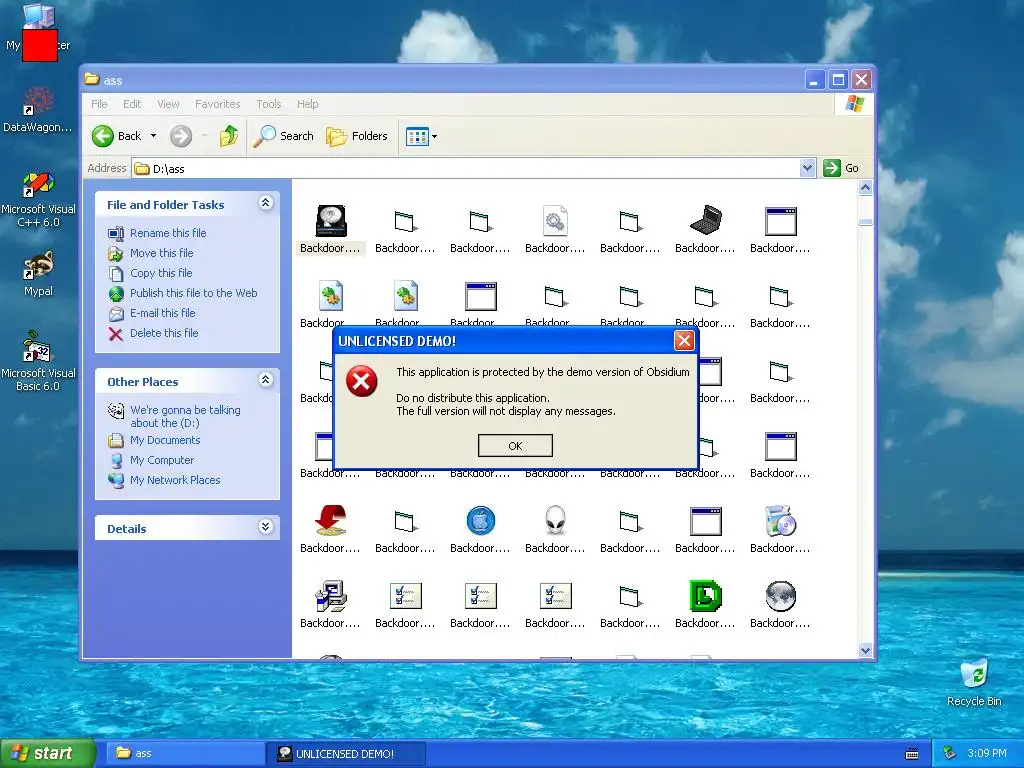This screenshot has width=1024, height=768.
Task: Open the Recycle Bin
Action: [974, 683]
